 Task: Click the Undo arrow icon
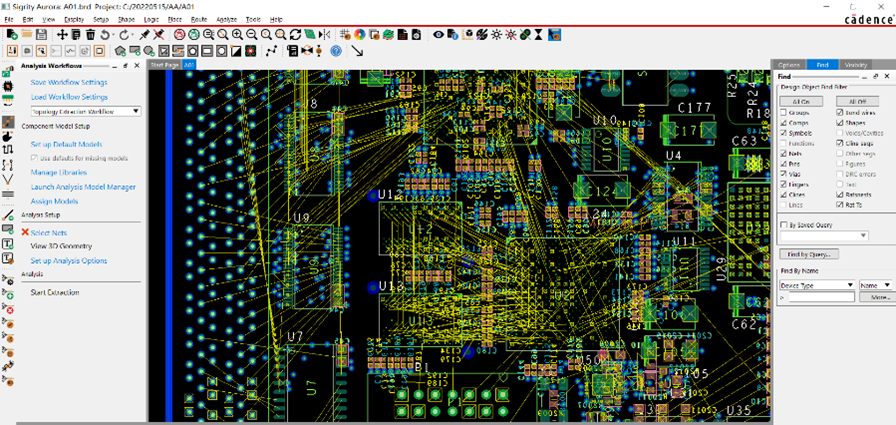(x=105, y=34)
